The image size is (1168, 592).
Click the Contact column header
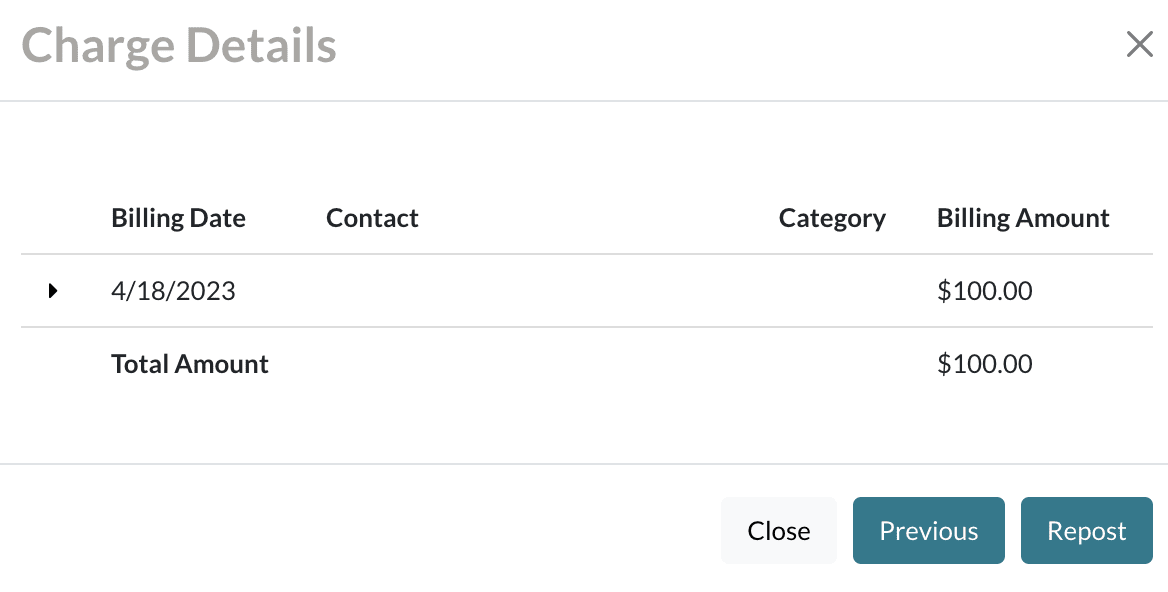tap(372, 218)
